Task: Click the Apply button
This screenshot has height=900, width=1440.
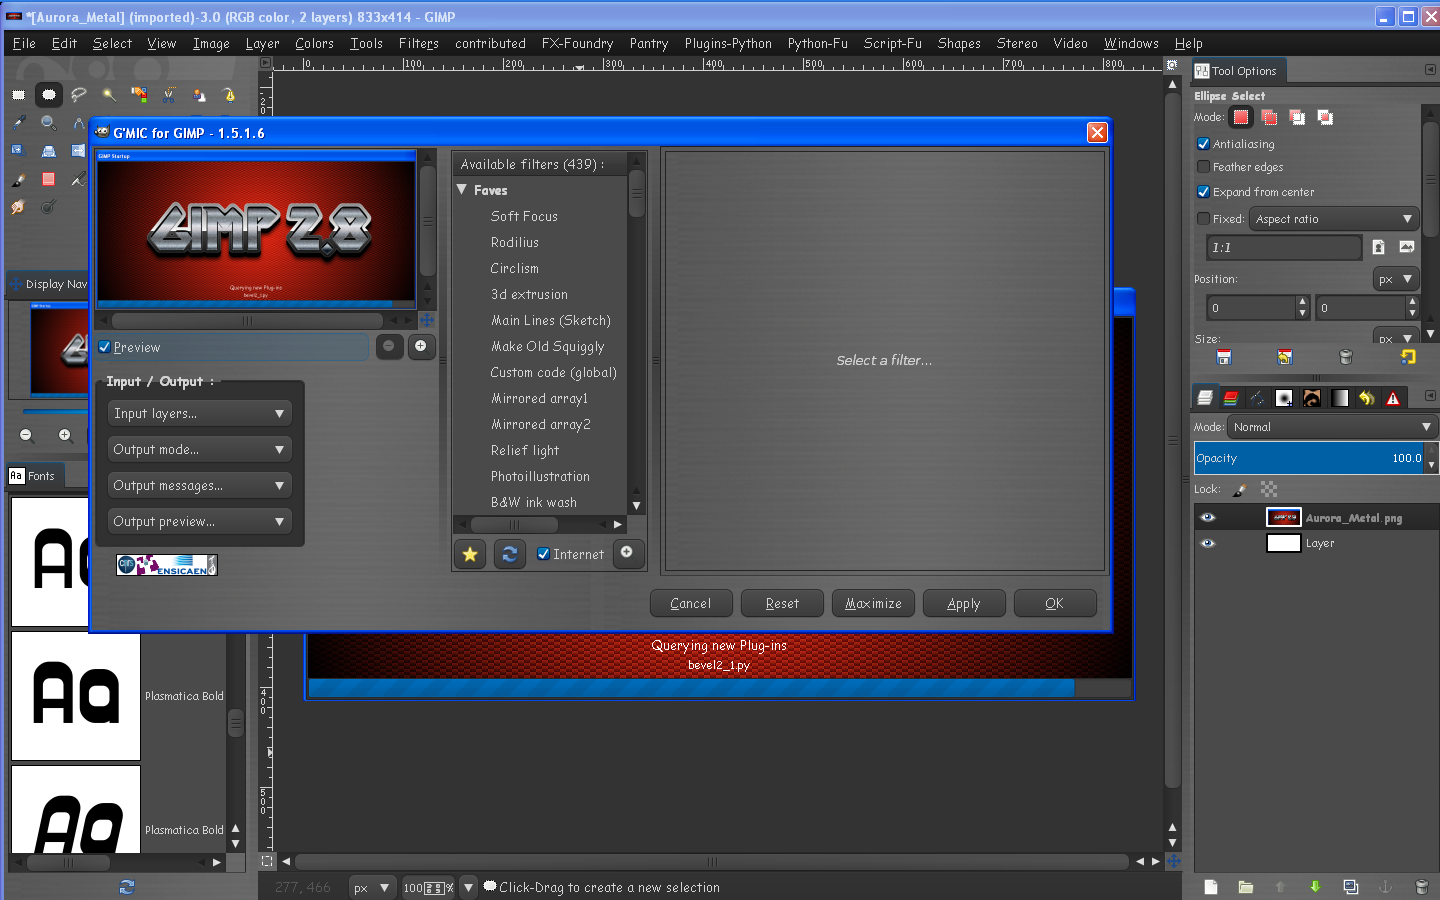Action: pyautogui.click(x=964, y=603)
